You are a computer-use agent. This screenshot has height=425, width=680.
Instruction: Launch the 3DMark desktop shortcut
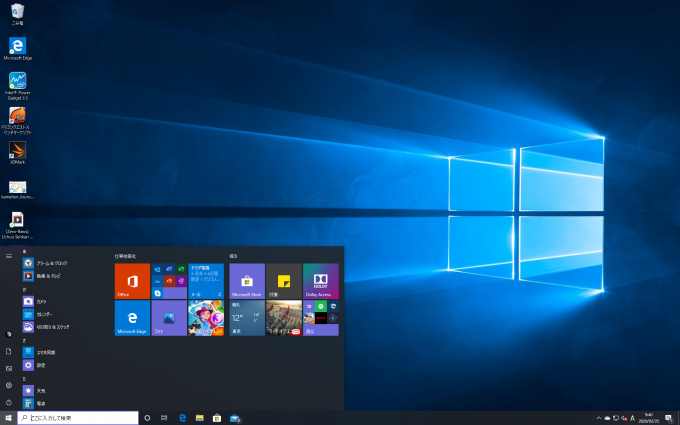coord(17,153)
